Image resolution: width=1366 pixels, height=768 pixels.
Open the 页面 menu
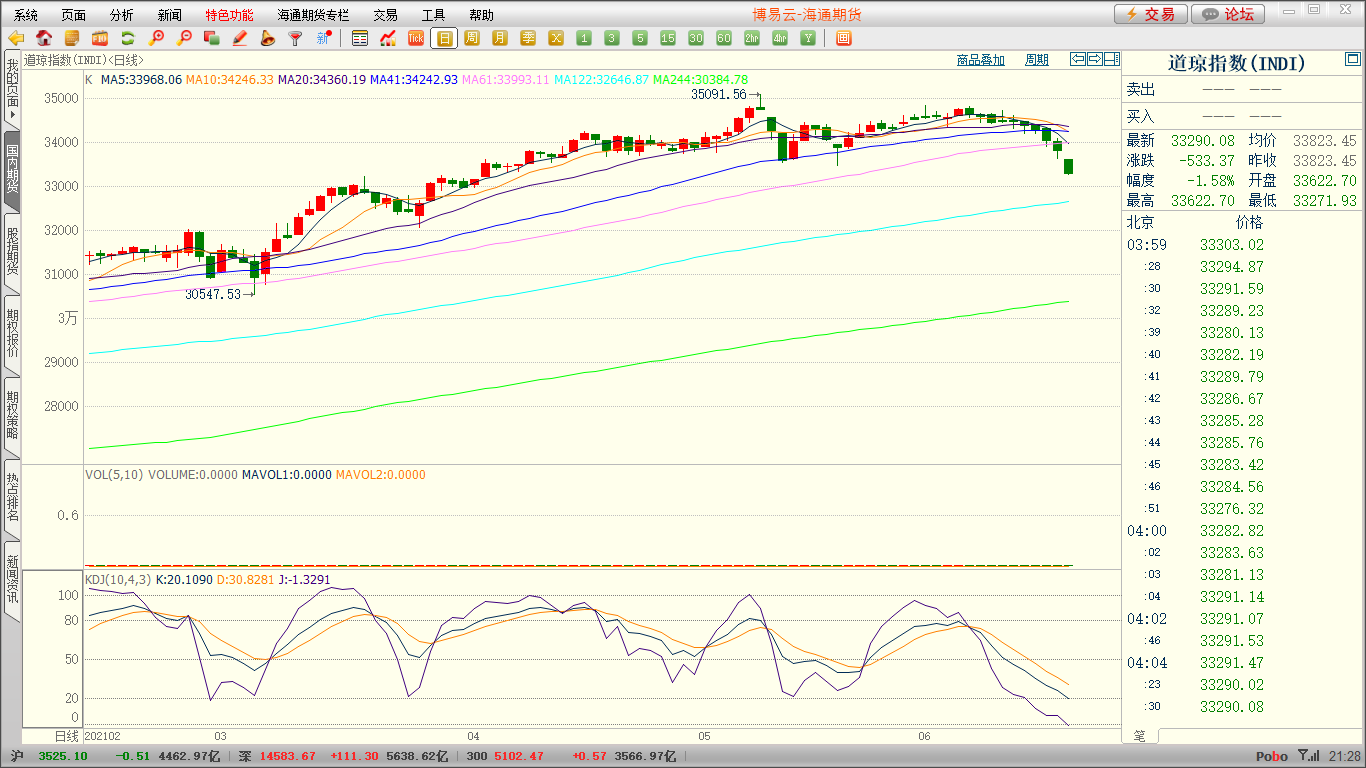[74, 15]
